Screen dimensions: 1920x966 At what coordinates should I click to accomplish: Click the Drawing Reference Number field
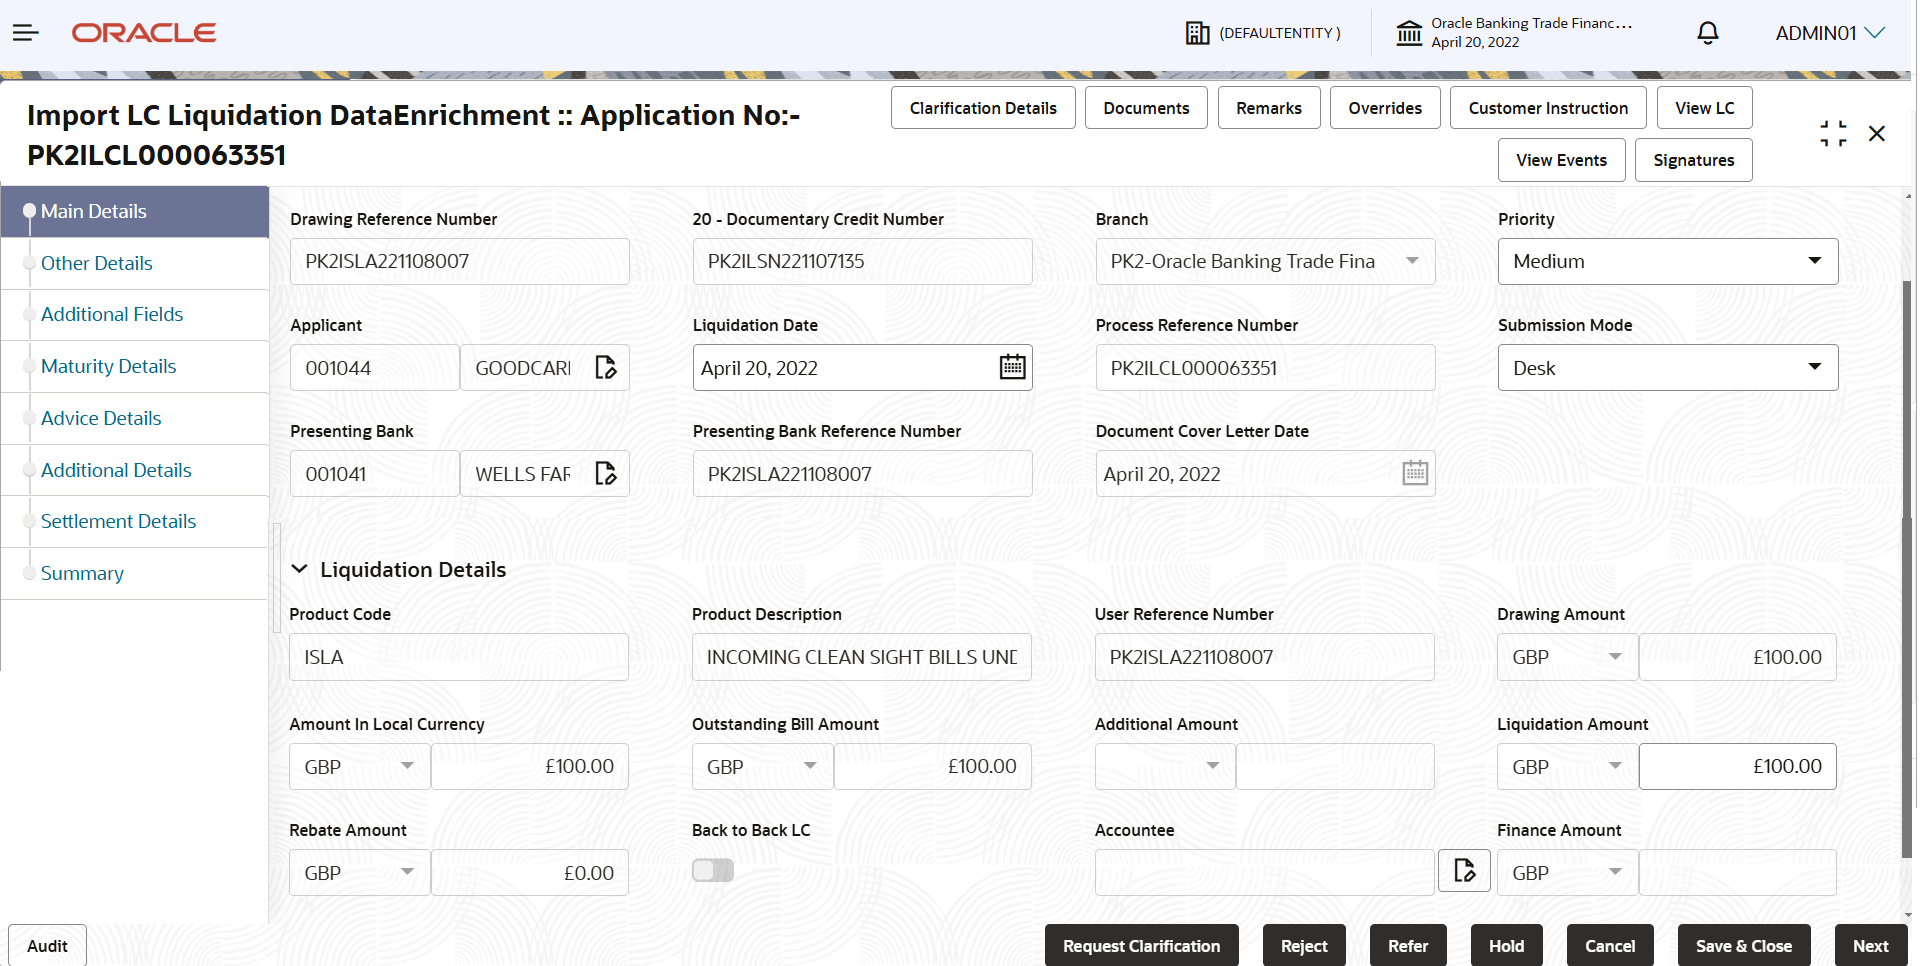click(460, 262)
